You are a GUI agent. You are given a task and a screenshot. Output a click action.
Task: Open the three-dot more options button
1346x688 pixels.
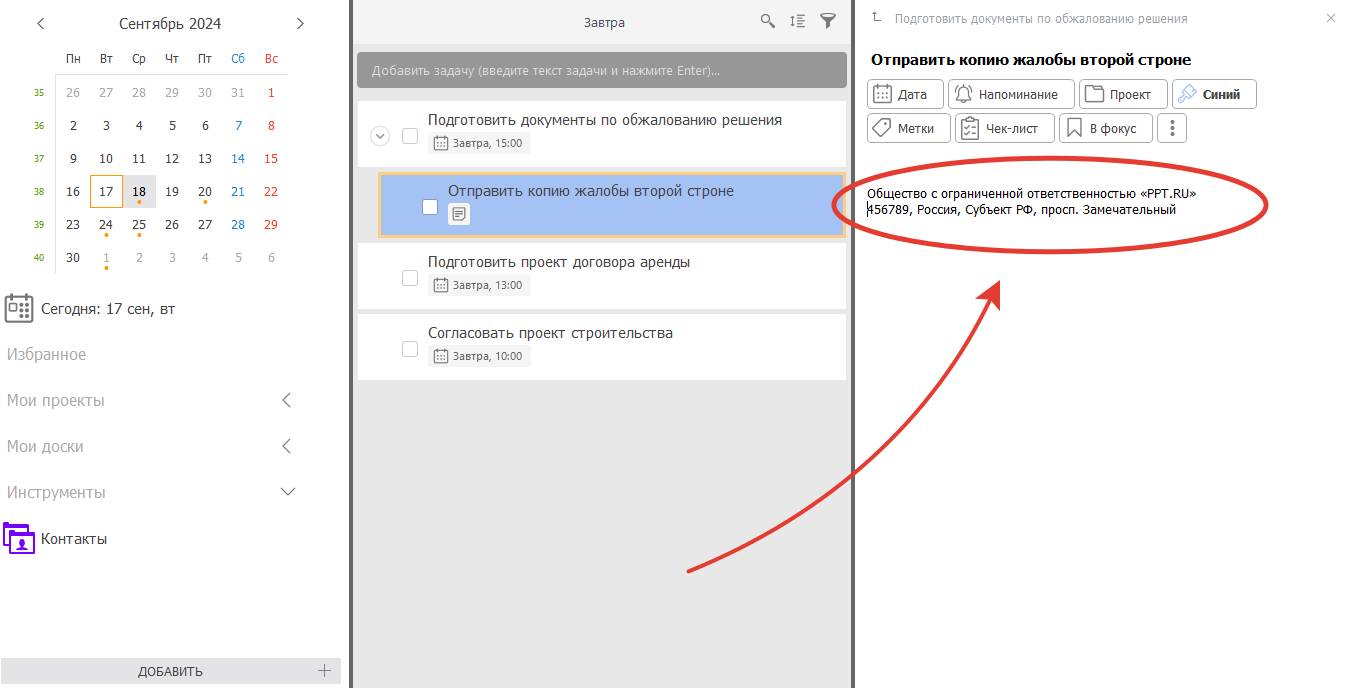pyautogui.click(x=1172, y=128)
